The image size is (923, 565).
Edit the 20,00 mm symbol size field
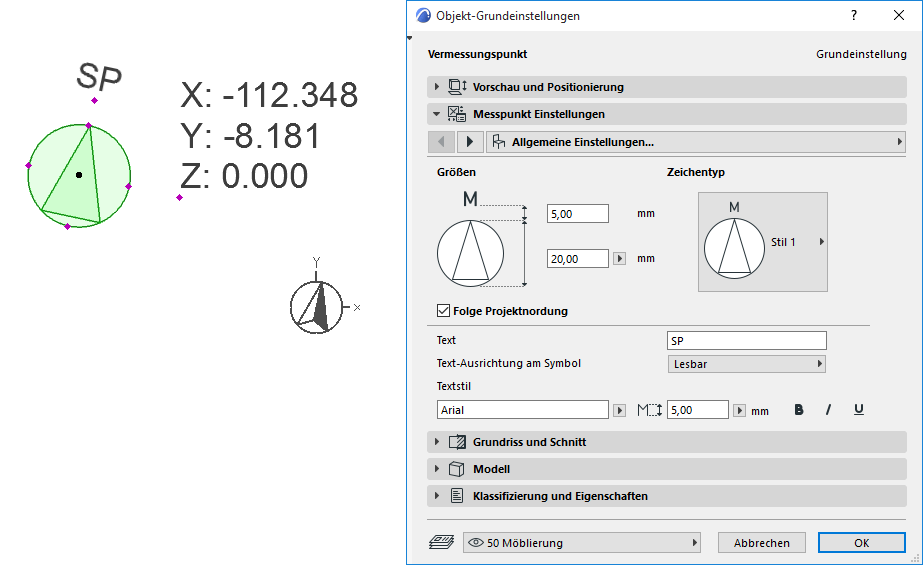tap(577, 258)
